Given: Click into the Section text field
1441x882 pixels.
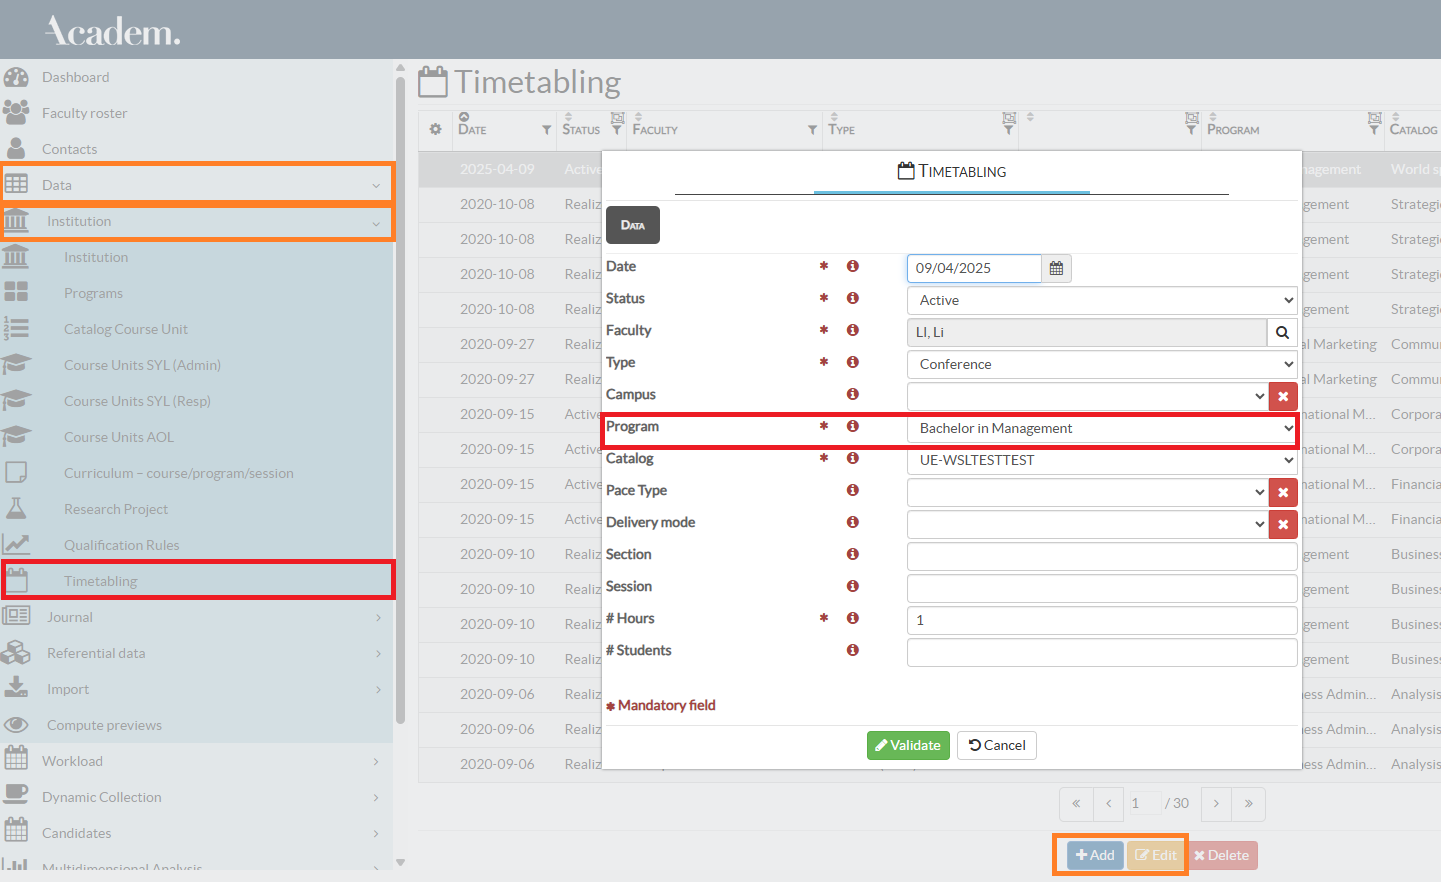Looking at the screenshot, I should [1101, 556].
